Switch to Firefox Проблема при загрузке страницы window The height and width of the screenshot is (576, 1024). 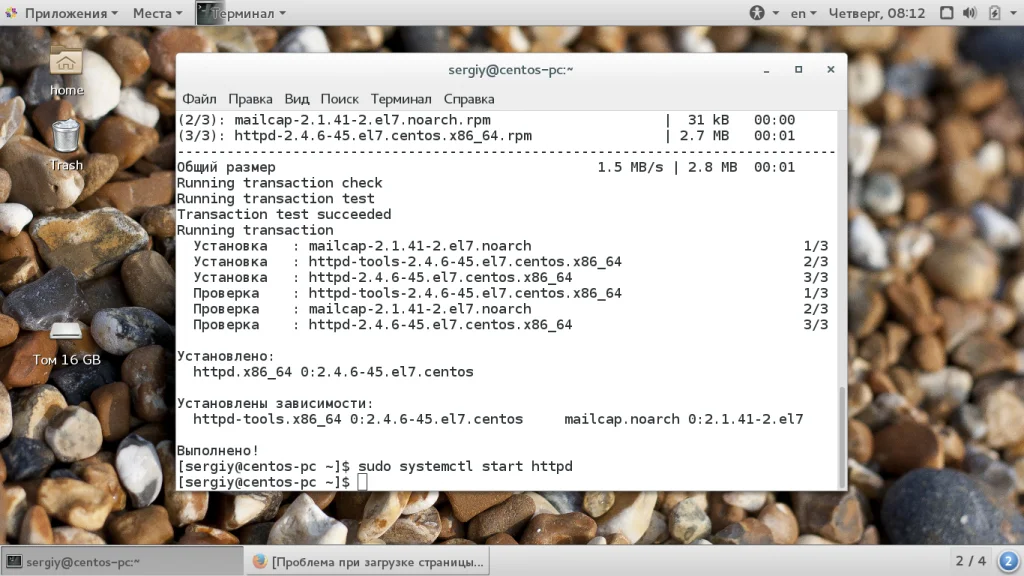[368, 562]
